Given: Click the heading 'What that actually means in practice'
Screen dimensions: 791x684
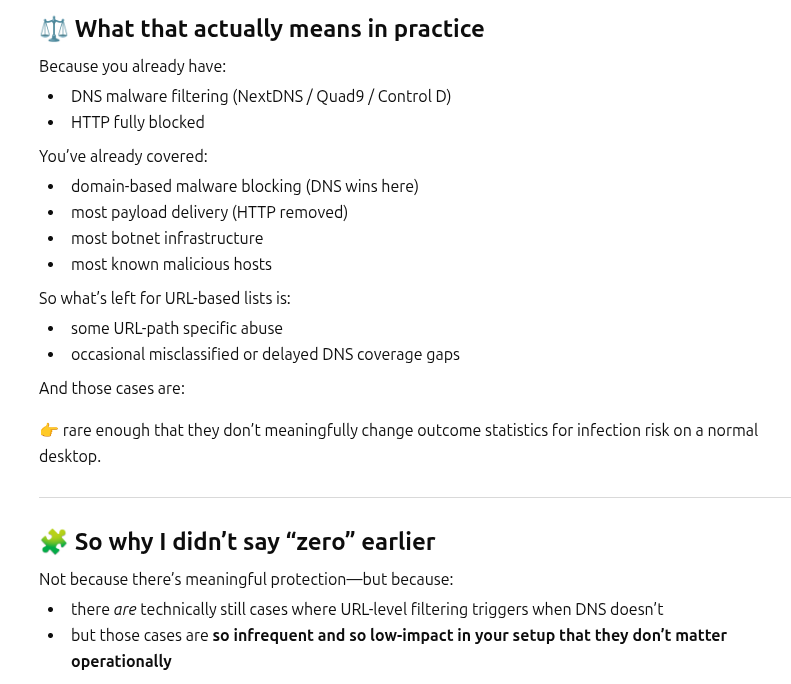Looking at the screenshot, I should tap(279, 29).
